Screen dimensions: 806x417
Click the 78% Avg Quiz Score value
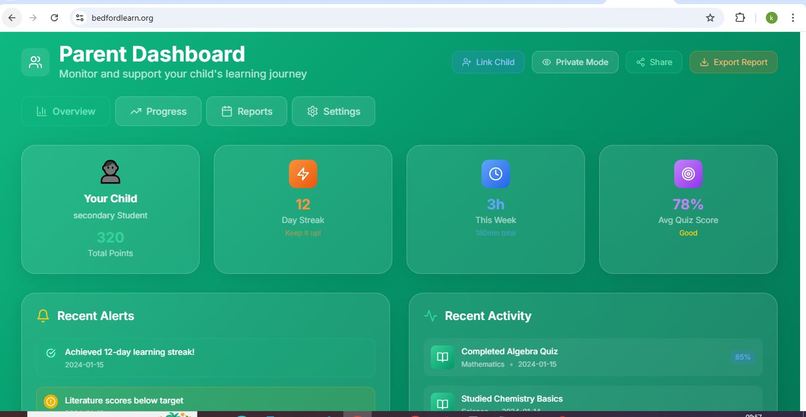coord(688,205)
